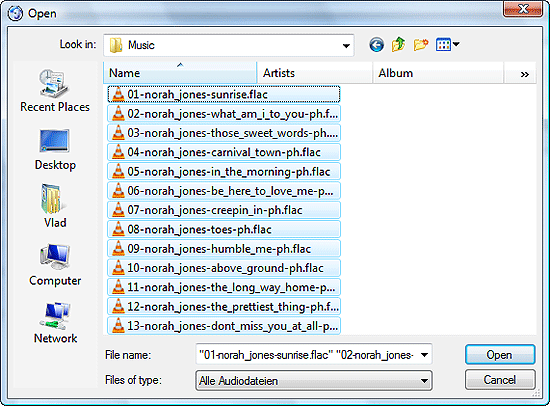Expand Files of type Alle Audiodateien dropdown
550x406 pixels.
click(424, 381)
